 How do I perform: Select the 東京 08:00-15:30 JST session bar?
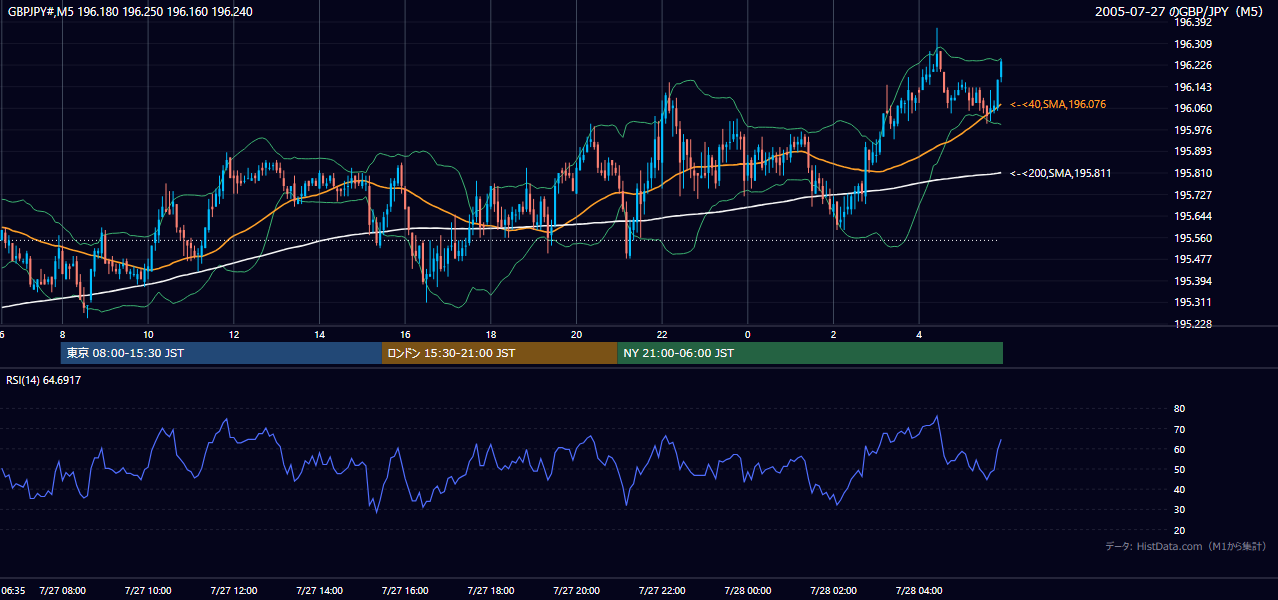[x=221, y=353]
